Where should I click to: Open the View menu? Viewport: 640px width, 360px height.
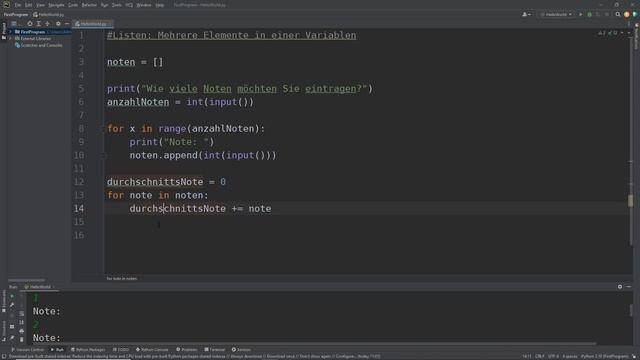pos(40,5)
